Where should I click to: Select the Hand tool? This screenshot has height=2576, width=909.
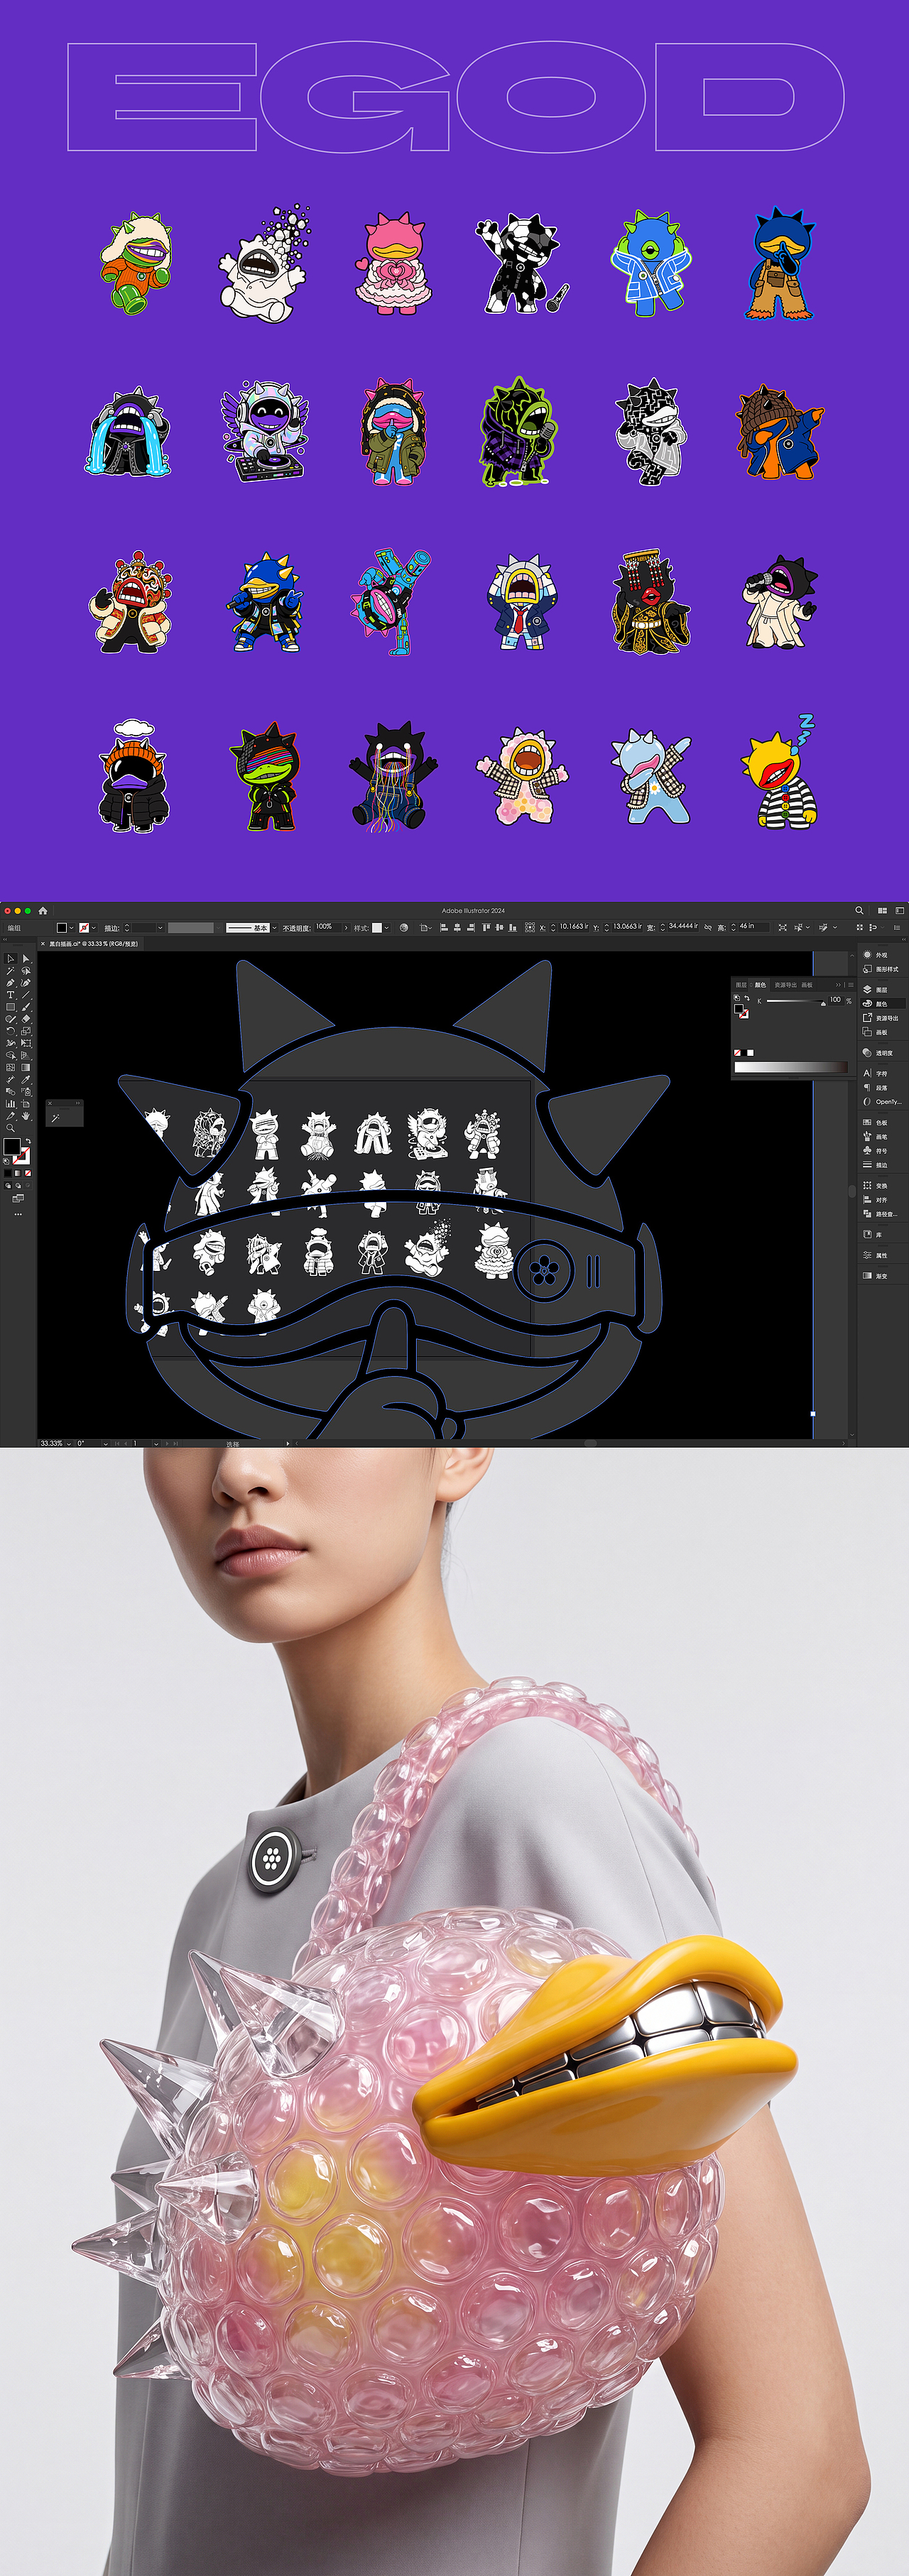pos(26,1117)
